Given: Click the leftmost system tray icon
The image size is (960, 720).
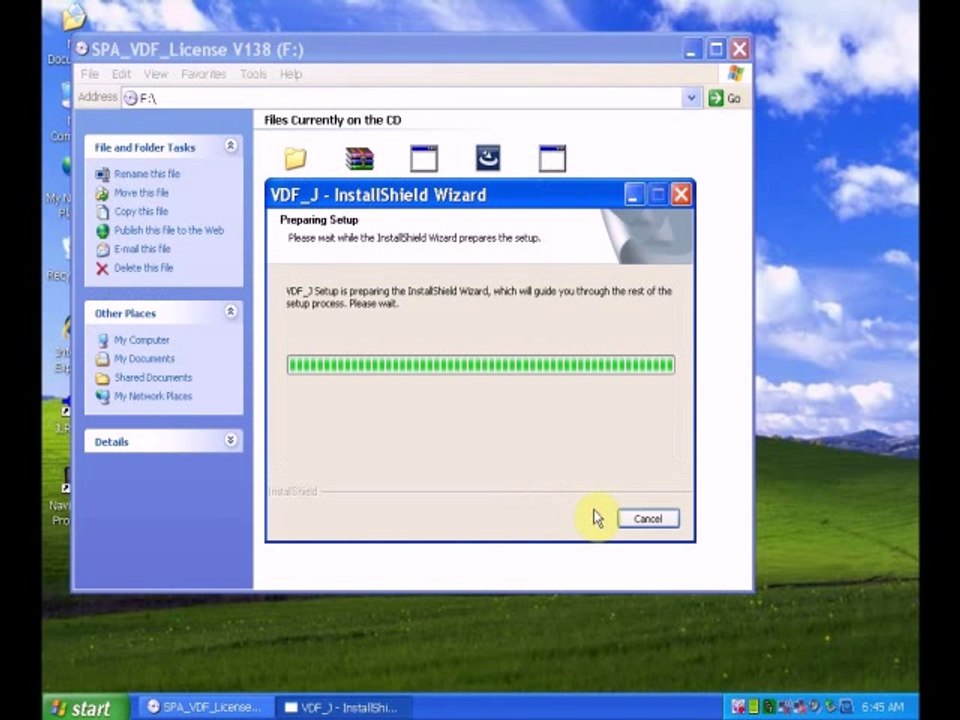Looking at the screenshot, I should coord(738,707).
